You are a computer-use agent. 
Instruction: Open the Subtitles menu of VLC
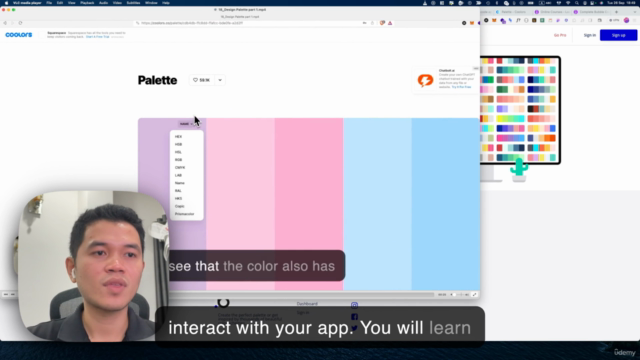click(x=133, y=3)
